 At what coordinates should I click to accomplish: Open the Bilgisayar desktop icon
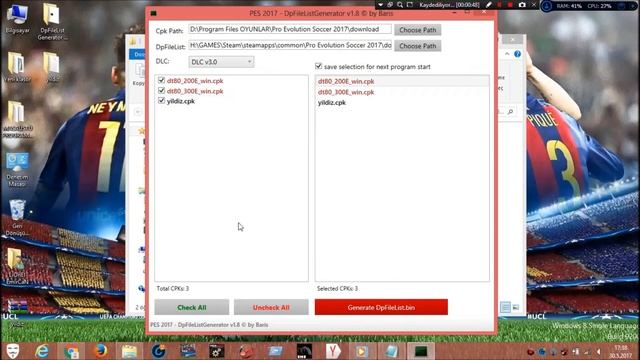pos(17,19)
